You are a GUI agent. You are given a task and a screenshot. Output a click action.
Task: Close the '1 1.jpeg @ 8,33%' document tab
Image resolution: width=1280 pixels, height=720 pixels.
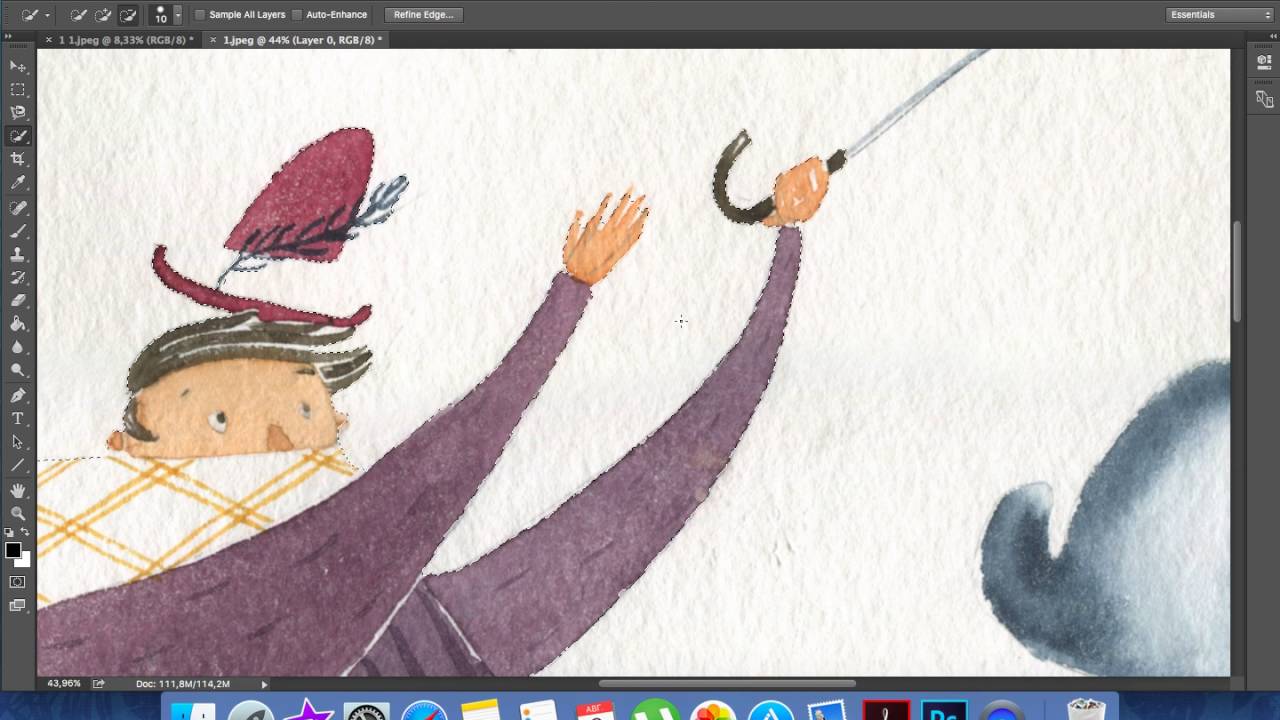tap(48, 40)
